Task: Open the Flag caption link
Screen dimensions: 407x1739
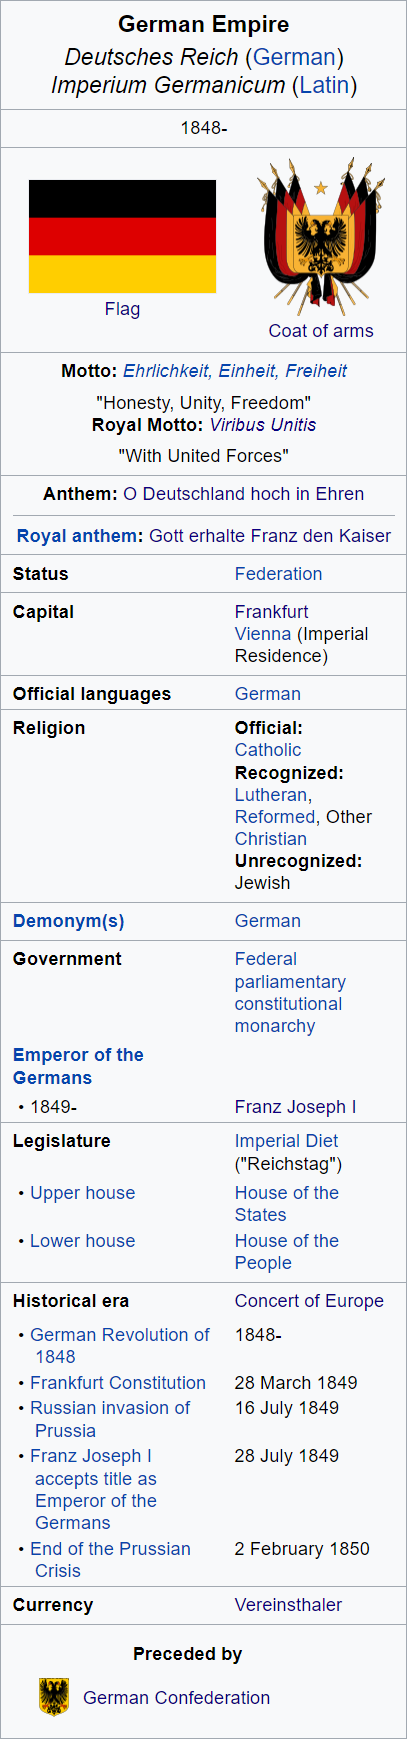Action: [122, 309]
